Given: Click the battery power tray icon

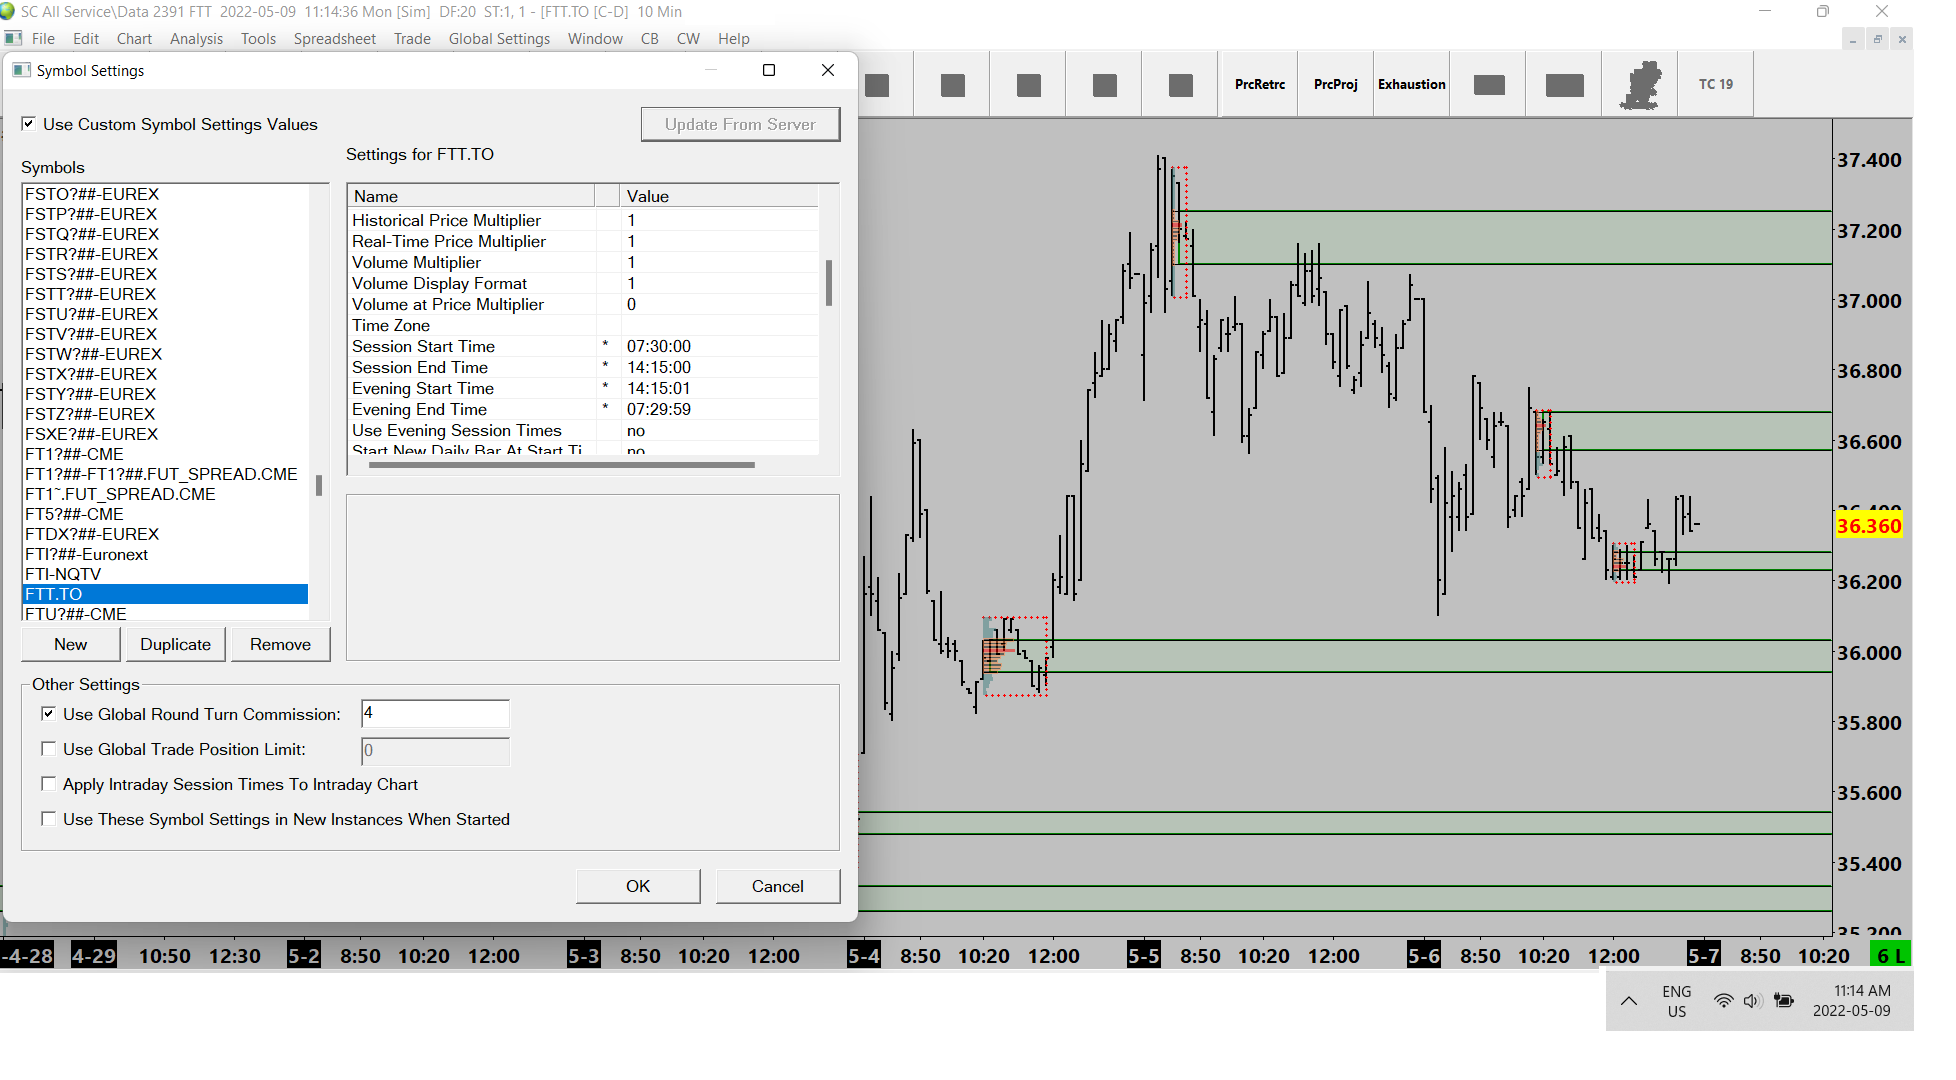Looking at the screenshot, I should (x=1783, y=1001).
